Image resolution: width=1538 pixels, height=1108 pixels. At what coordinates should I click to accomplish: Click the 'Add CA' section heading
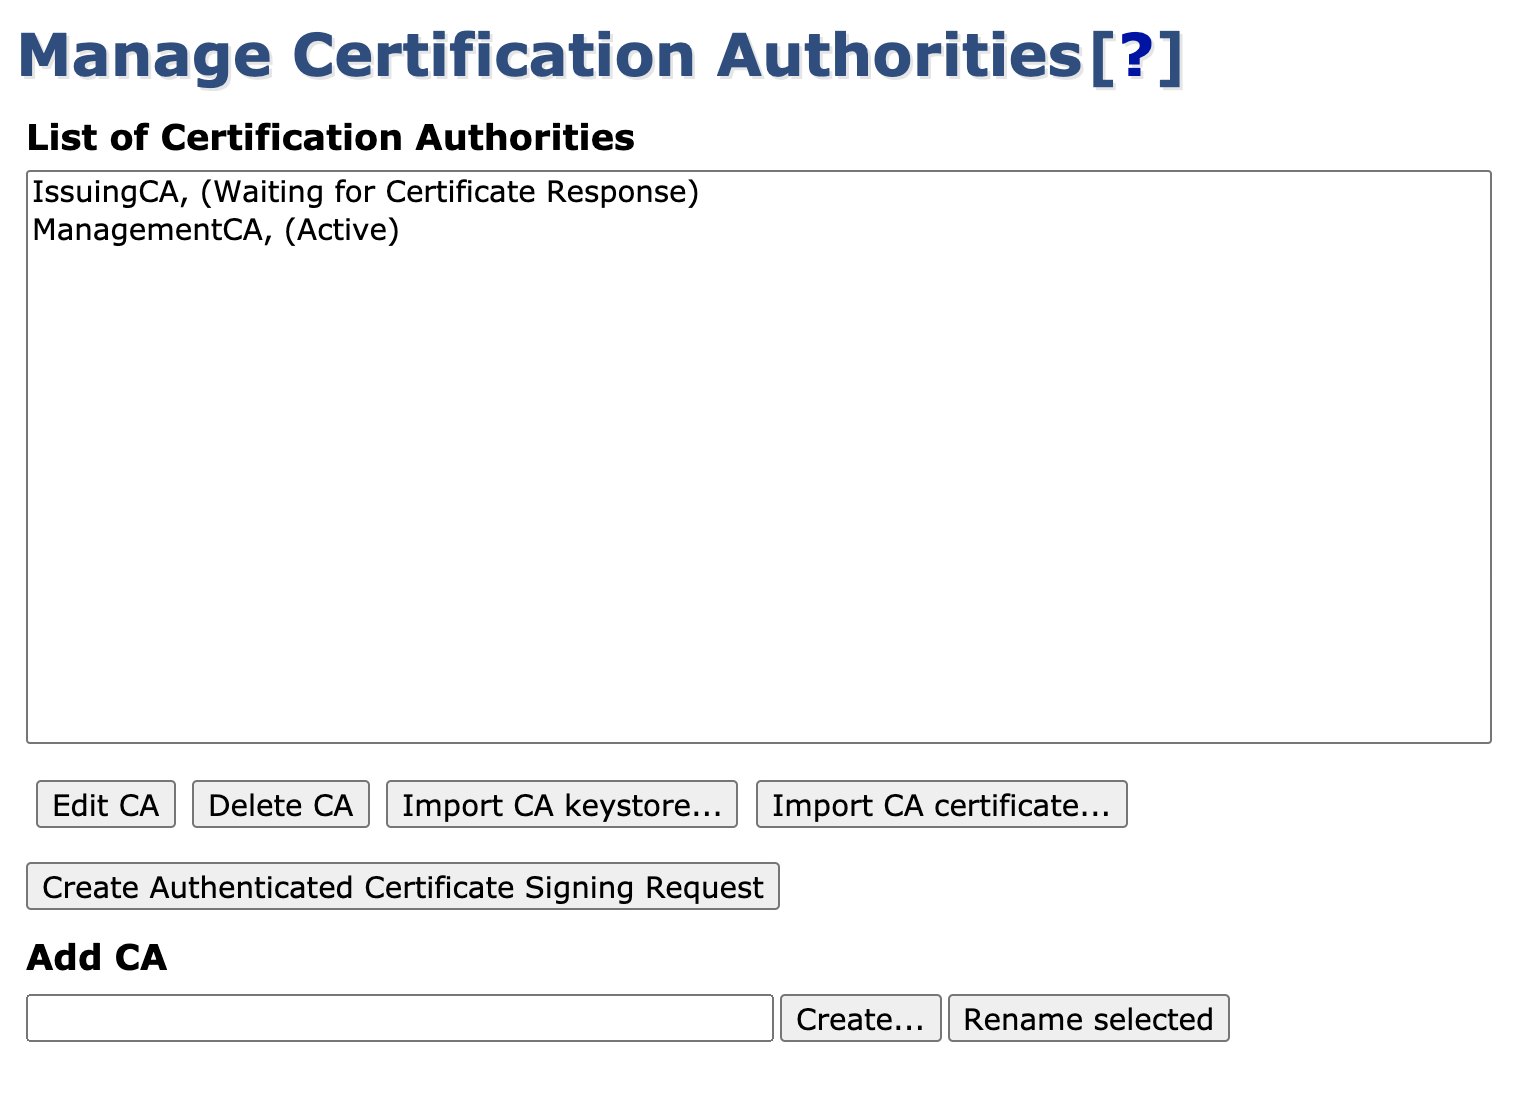tap(96, 957)
